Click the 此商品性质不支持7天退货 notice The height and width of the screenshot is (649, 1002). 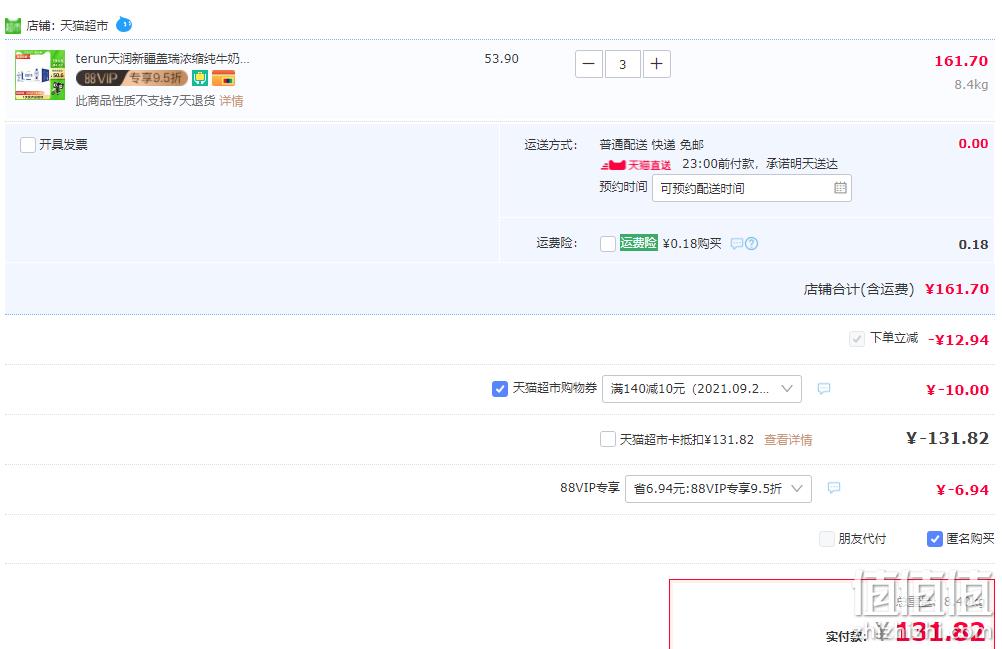[145, 101]
